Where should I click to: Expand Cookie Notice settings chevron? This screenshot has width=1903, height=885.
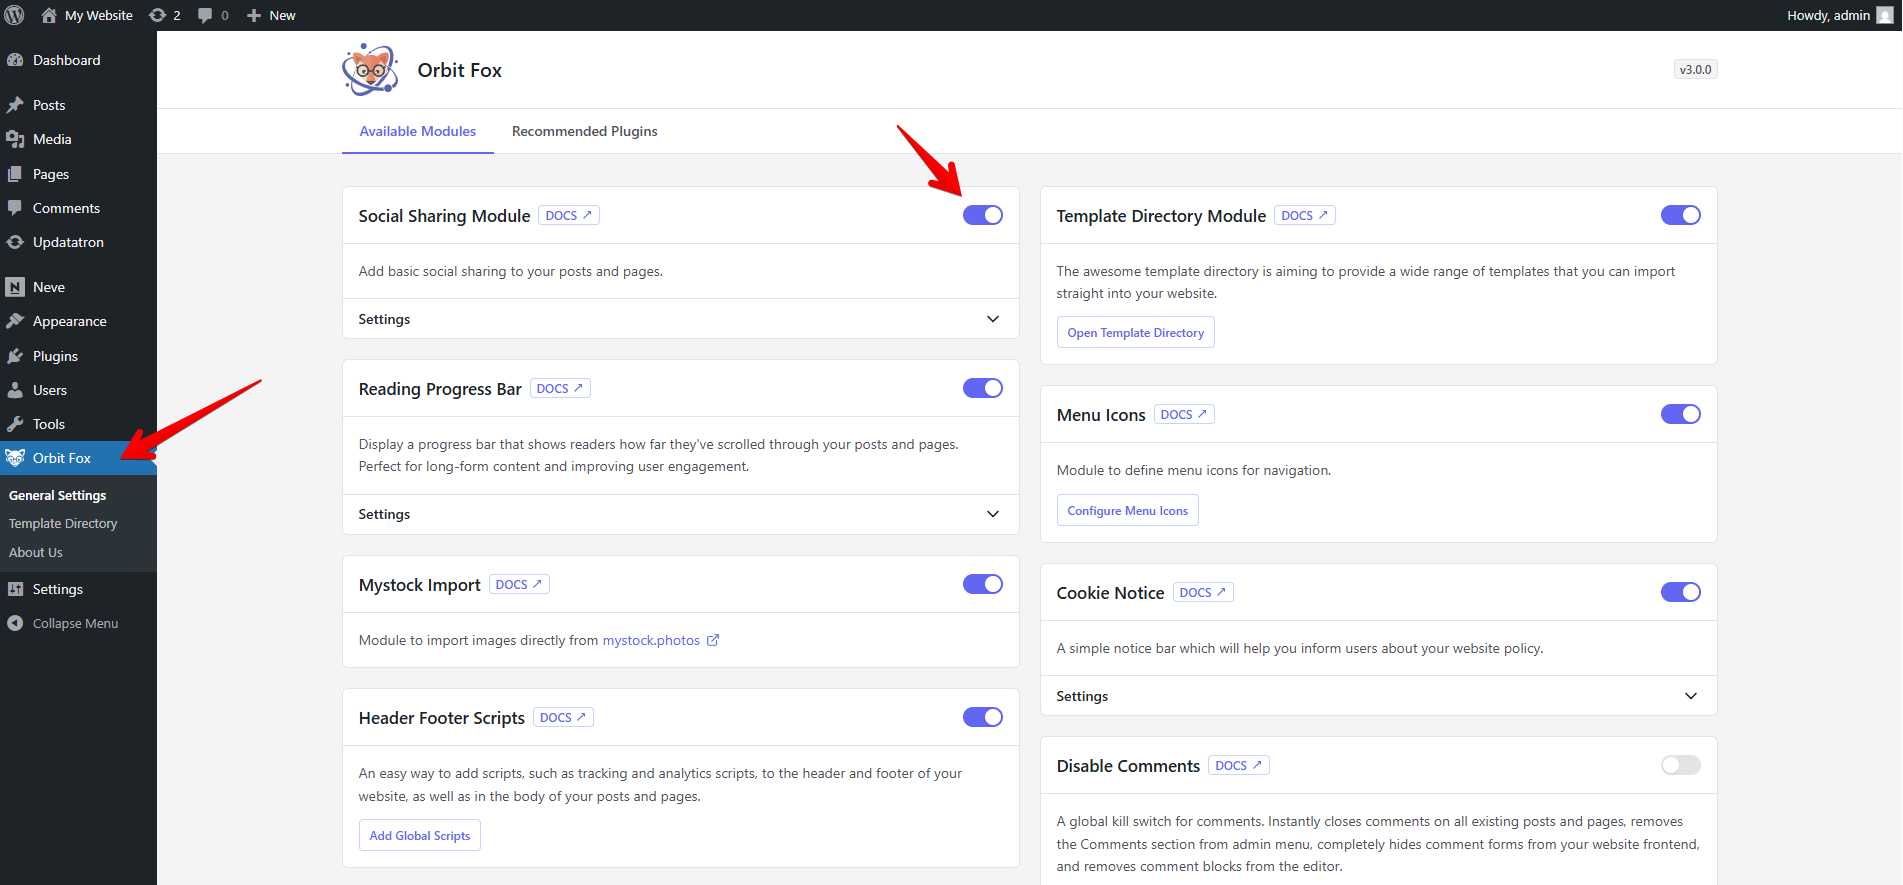1690,696
